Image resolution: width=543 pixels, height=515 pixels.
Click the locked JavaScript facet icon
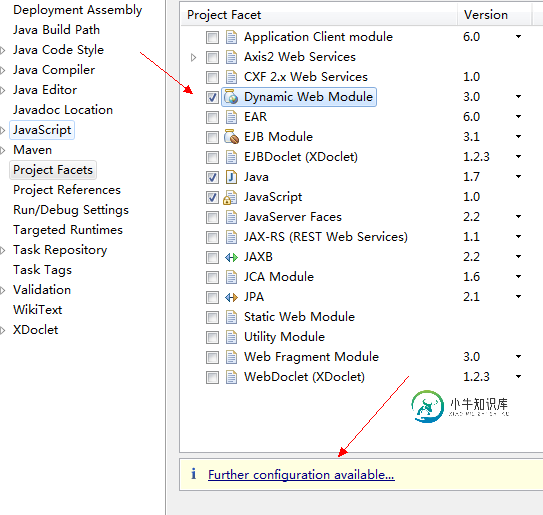230,197
